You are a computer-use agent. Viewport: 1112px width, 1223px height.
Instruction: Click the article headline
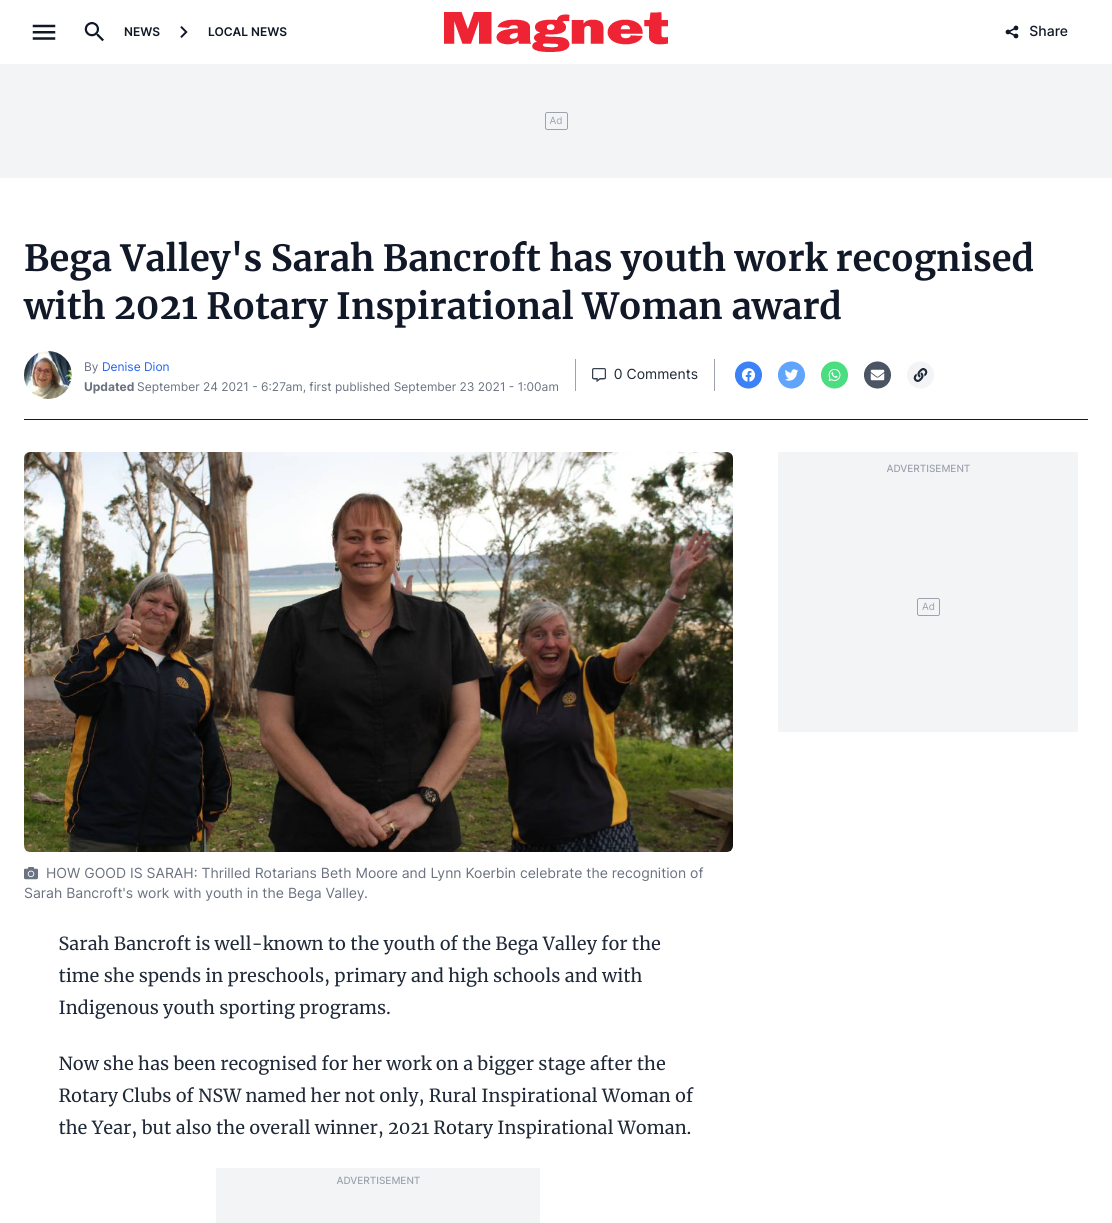528,282
